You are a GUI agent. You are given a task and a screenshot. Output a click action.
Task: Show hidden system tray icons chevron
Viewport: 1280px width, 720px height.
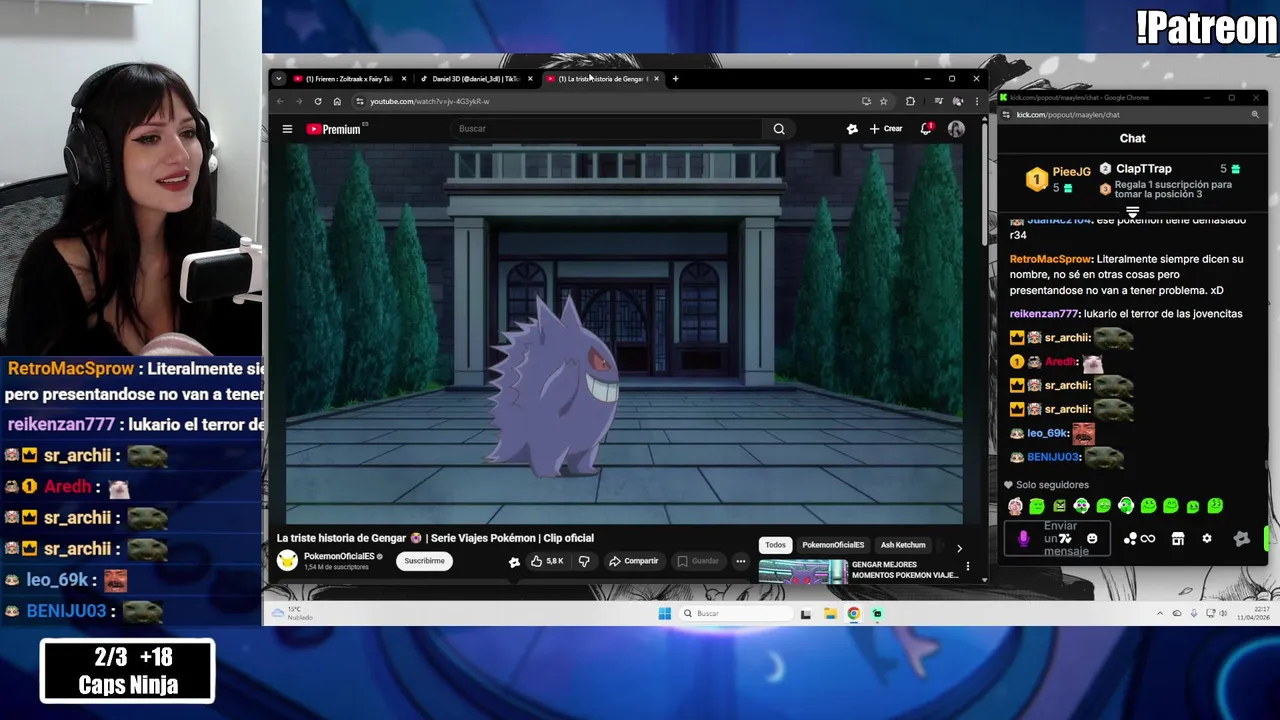point(1160,614)
